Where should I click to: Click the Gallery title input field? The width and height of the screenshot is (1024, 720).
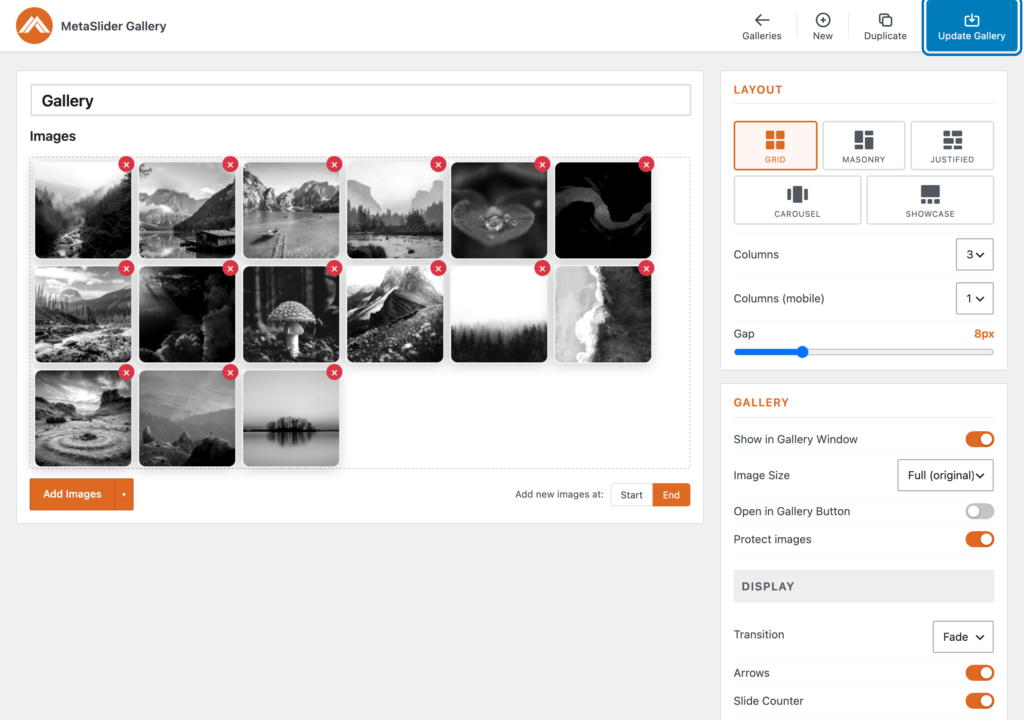tap(360, 101)
